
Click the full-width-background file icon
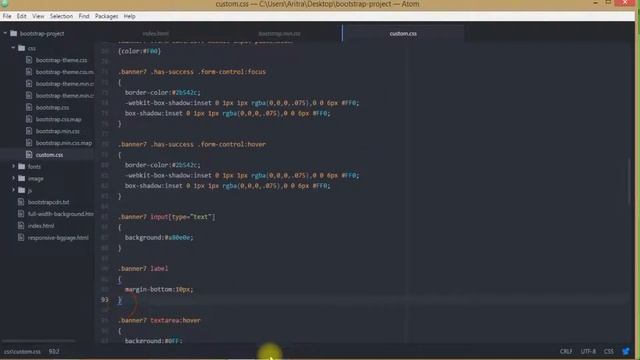click(21, 214)
